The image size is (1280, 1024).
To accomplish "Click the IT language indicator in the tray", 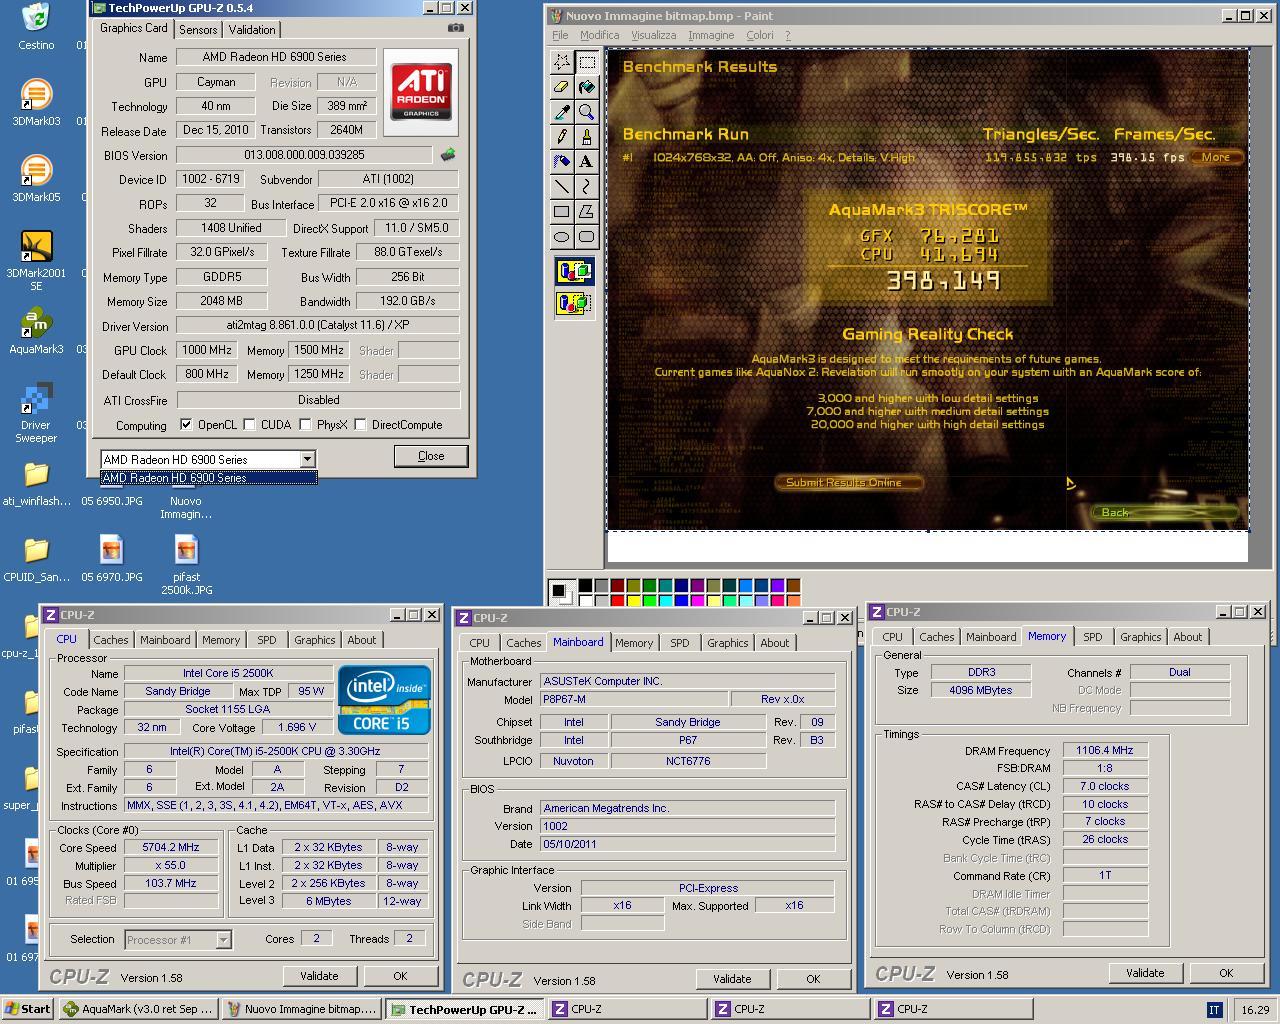I will coord(1214,1010).
